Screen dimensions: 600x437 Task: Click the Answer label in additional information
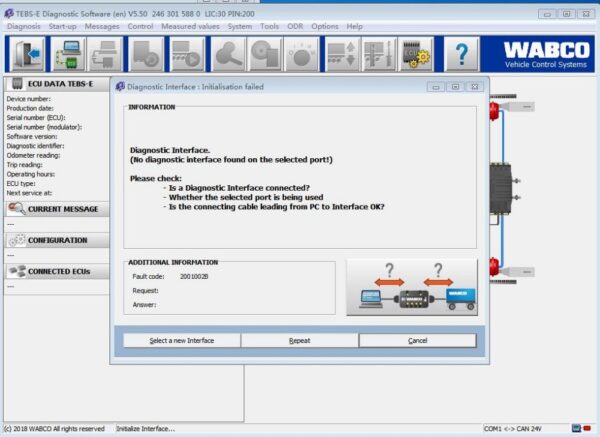[x=144, y=305]
